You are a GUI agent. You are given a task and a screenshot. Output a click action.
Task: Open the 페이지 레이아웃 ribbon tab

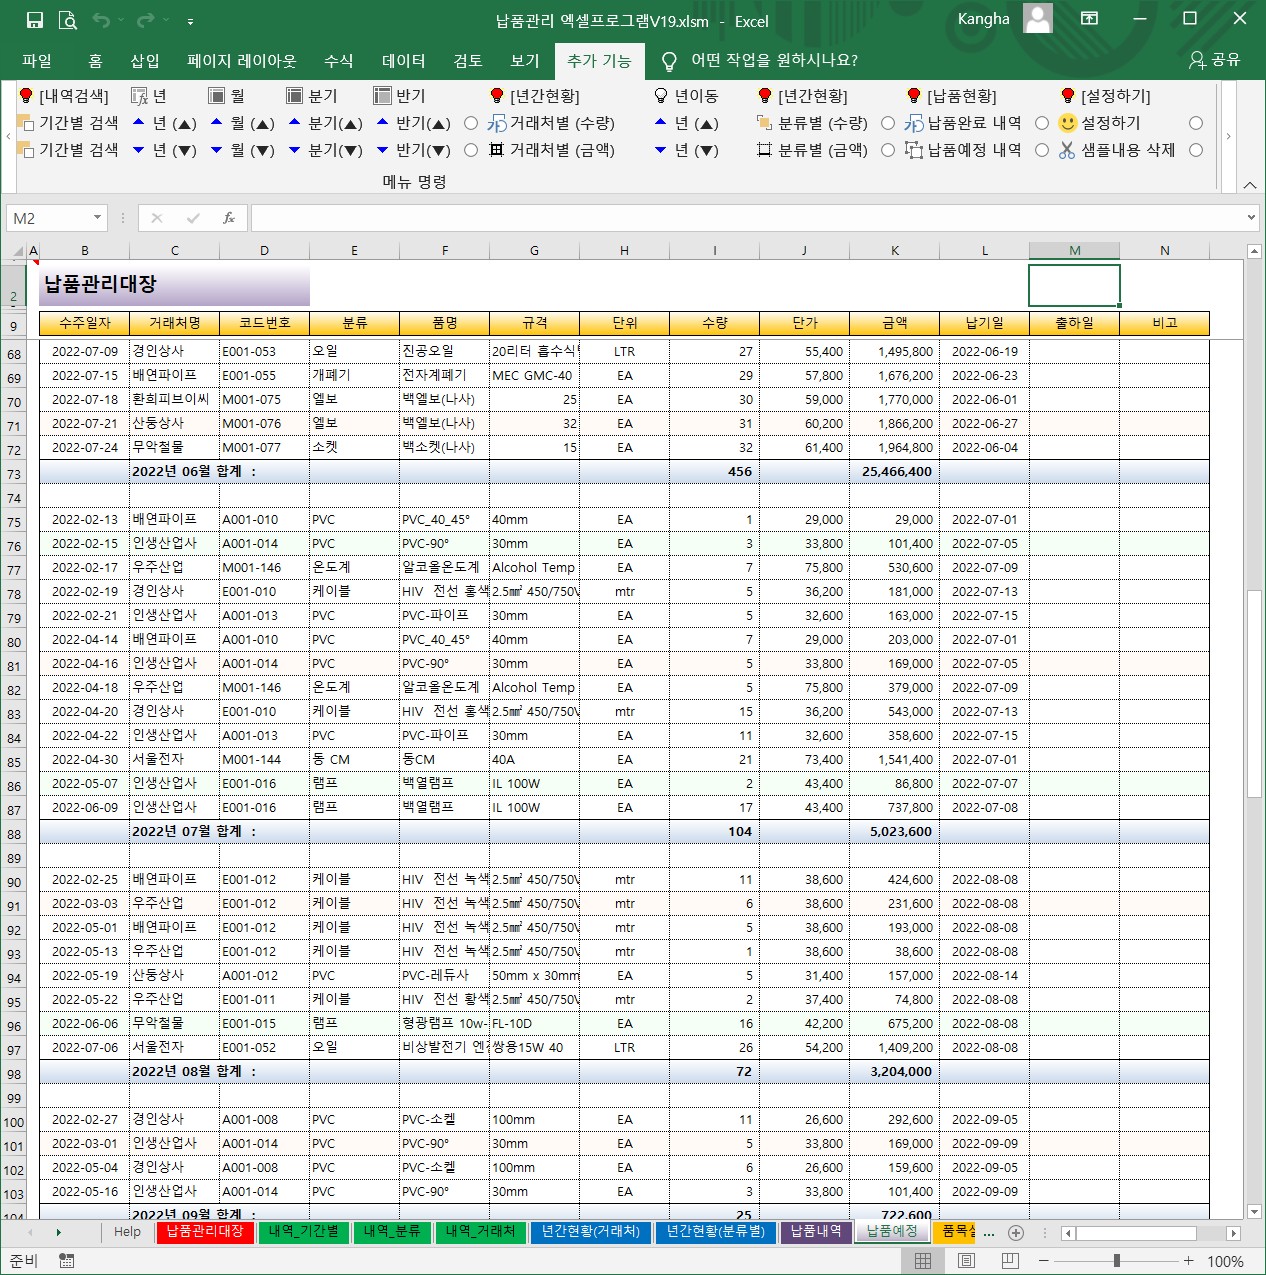242,61
